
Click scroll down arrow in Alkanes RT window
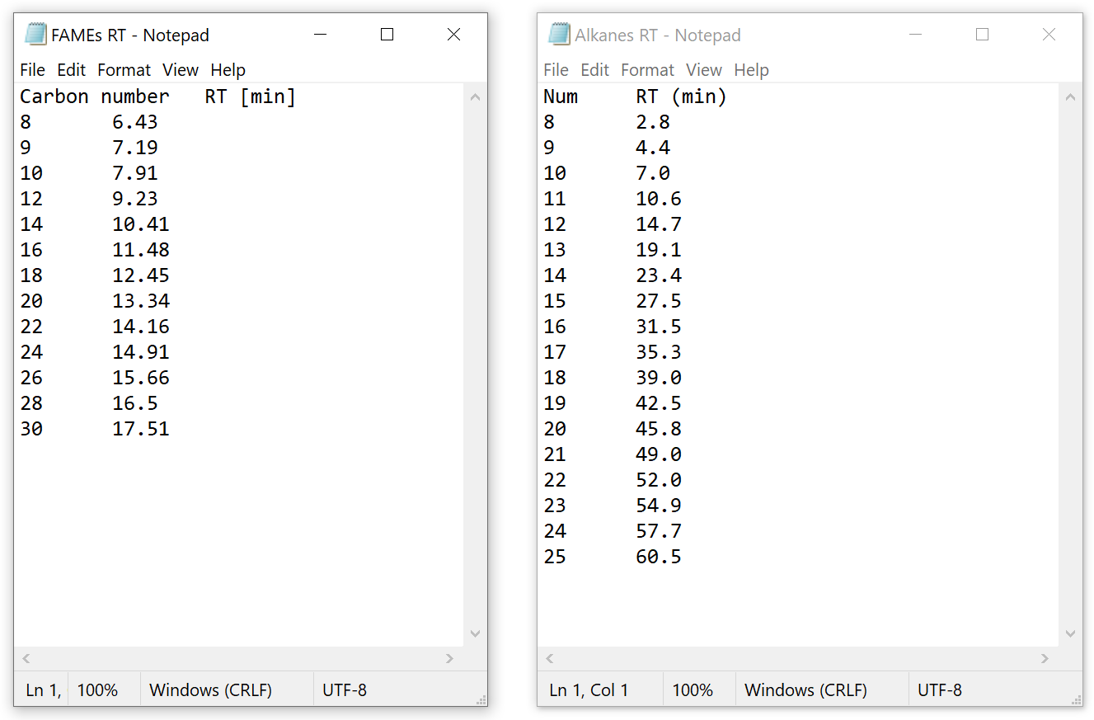[1070, 633]
